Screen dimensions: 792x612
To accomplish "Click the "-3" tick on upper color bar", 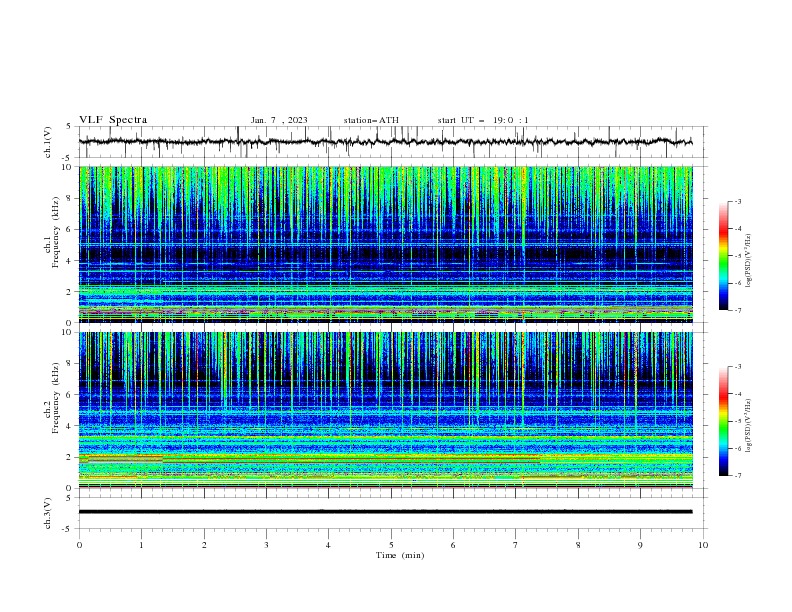I will (x=737, y=201).
